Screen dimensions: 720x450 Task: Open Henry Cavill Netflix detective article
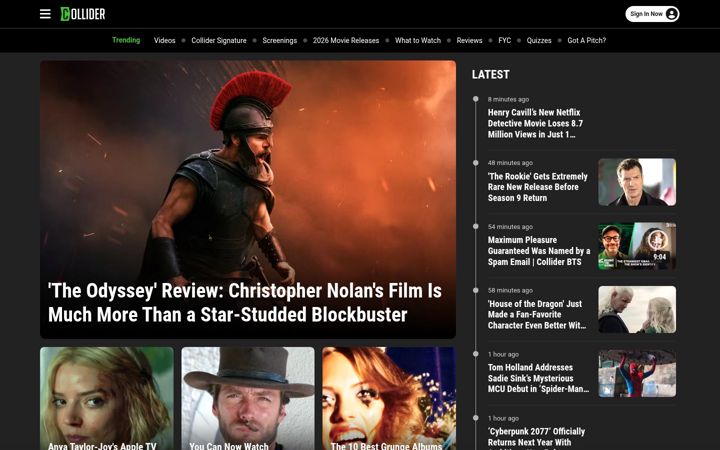pyautogui.click(x=535, y=124)
